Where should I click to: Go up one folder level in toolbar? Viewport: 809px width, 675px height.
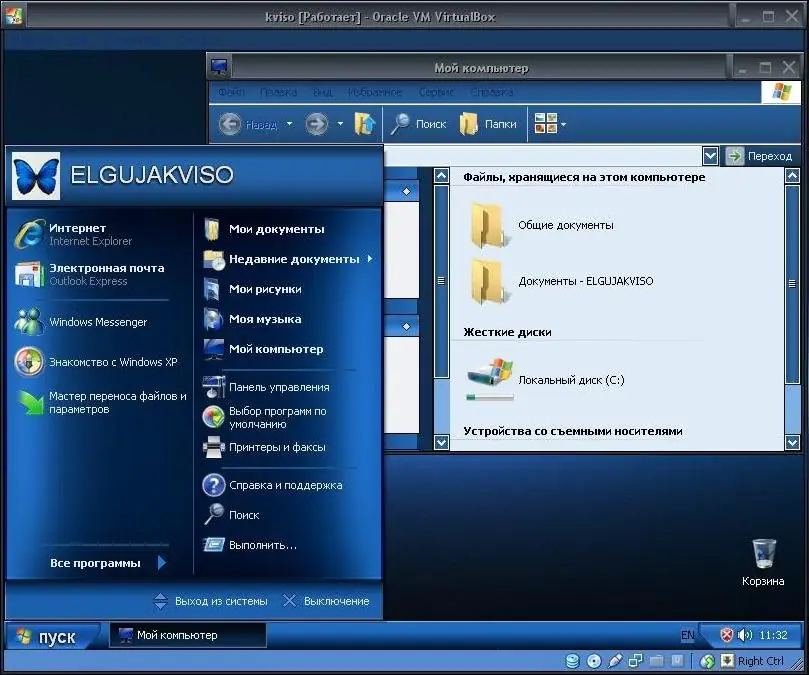(364, 124)
